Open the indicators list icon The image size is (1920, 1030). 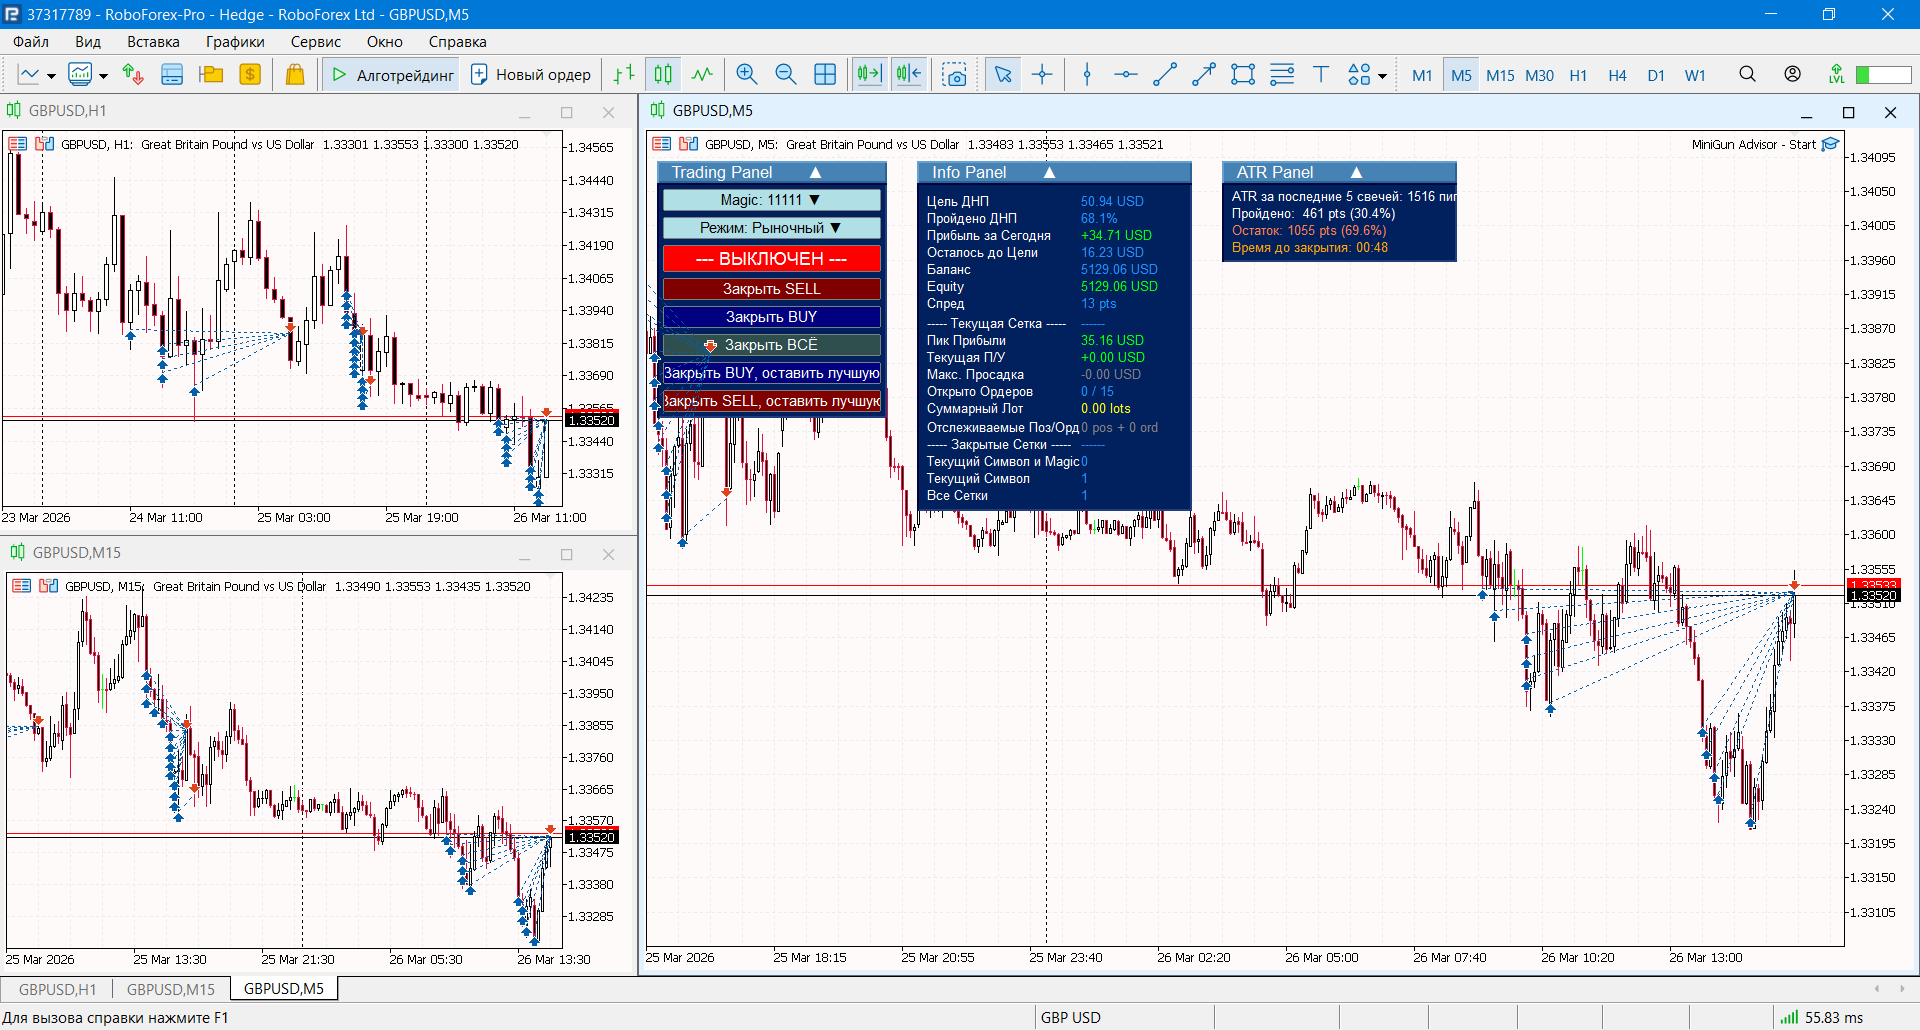point(80,75)
